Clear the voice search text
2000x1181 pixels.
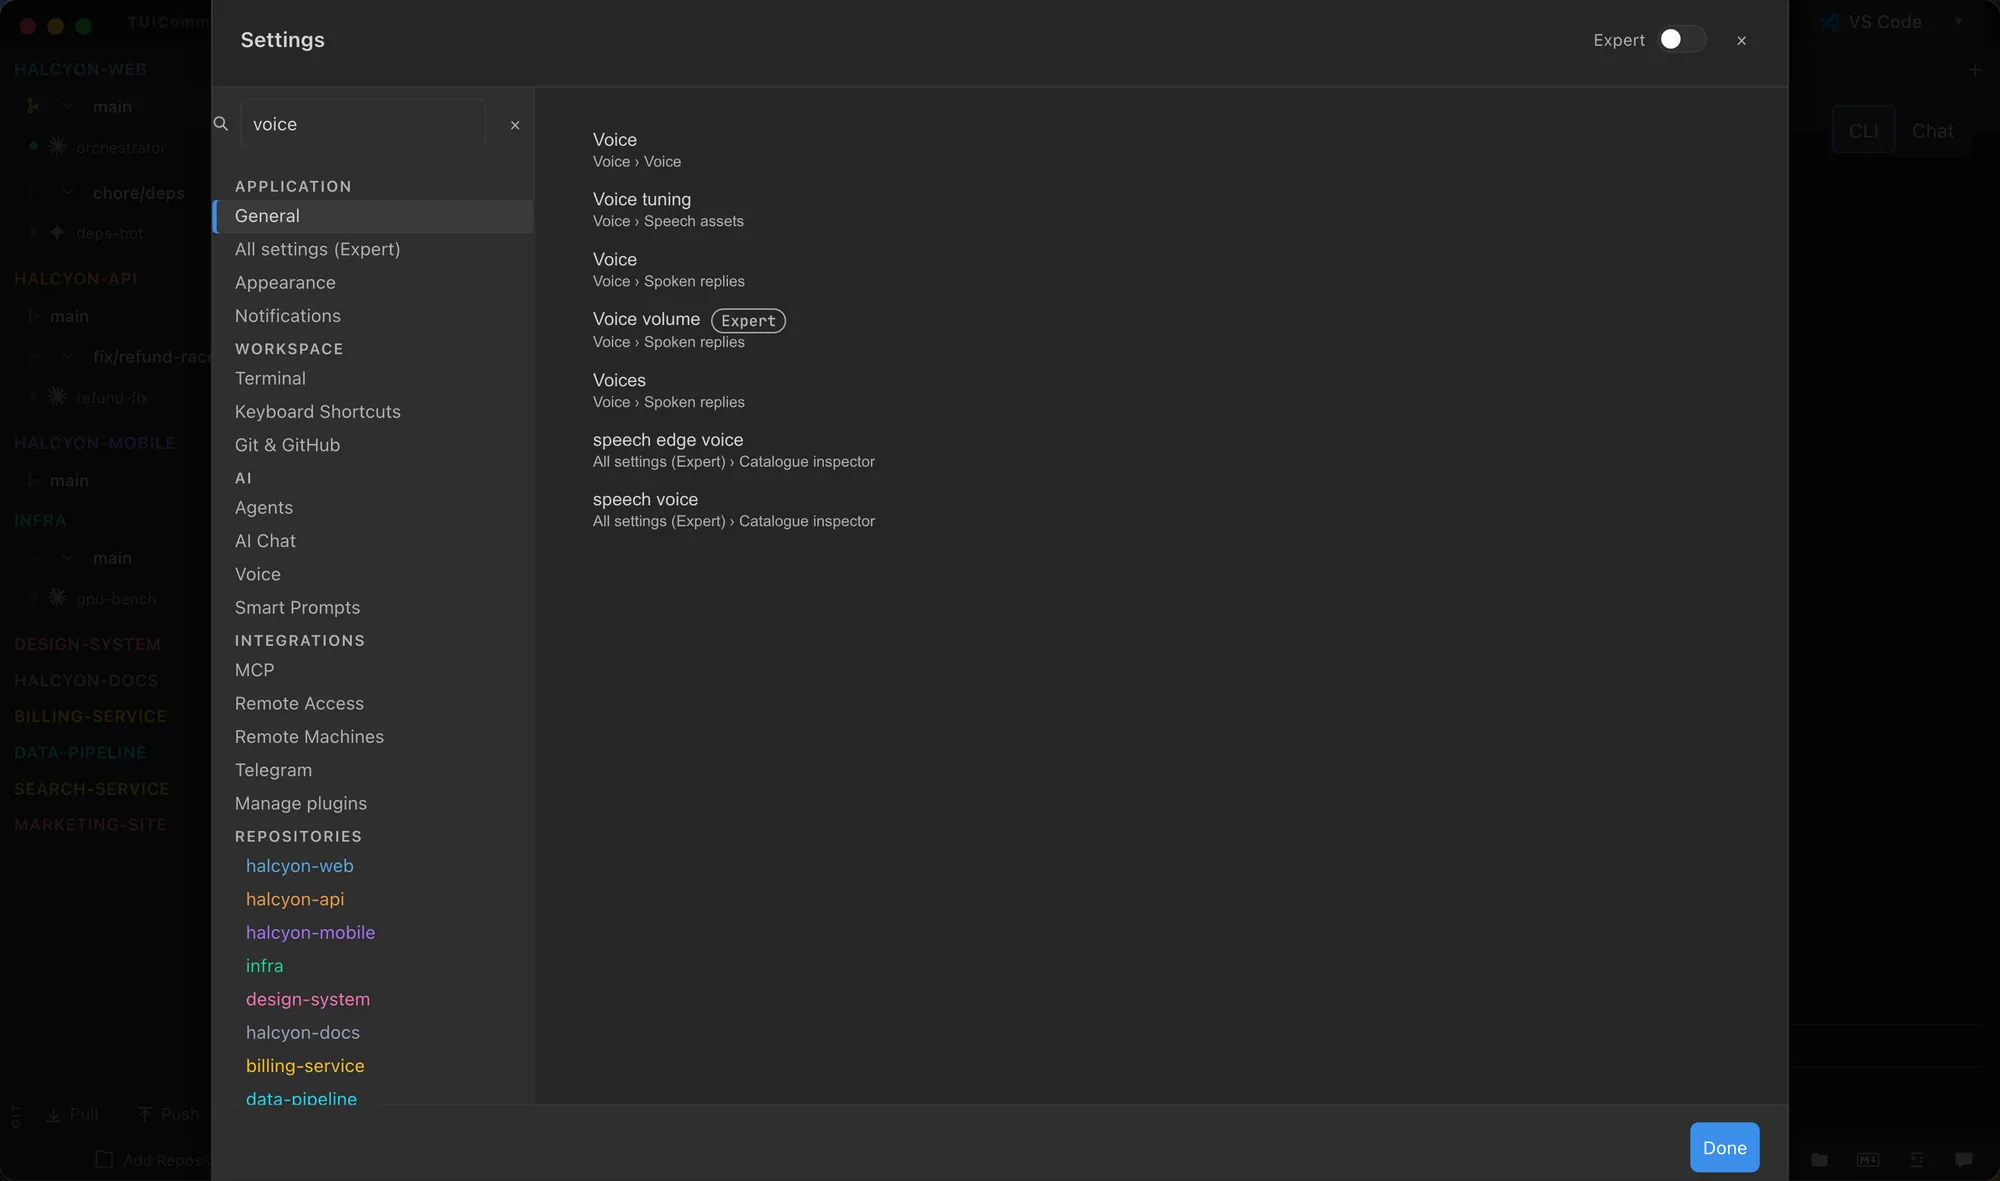click(x=515, y=125)
